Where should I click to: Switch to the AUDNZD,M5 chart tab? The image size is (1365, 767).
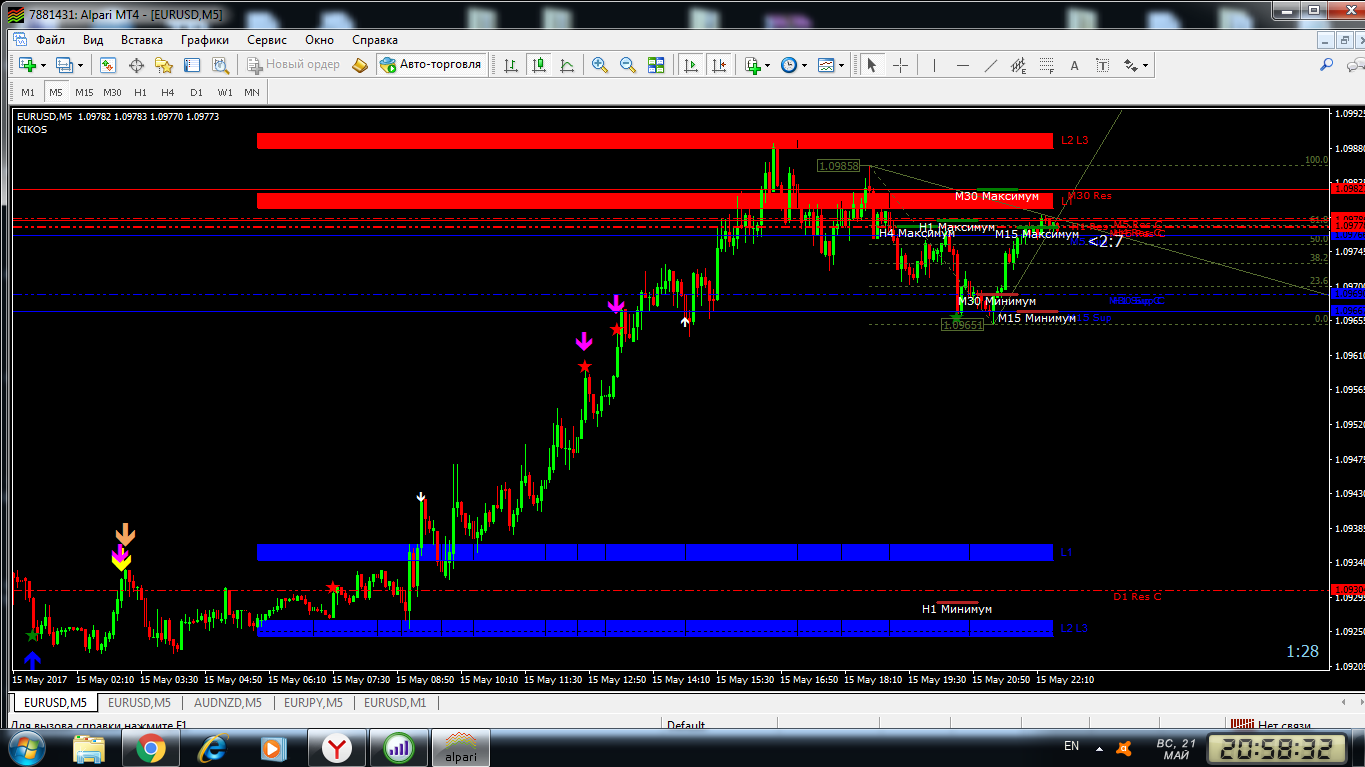click(x=227, y=702)
